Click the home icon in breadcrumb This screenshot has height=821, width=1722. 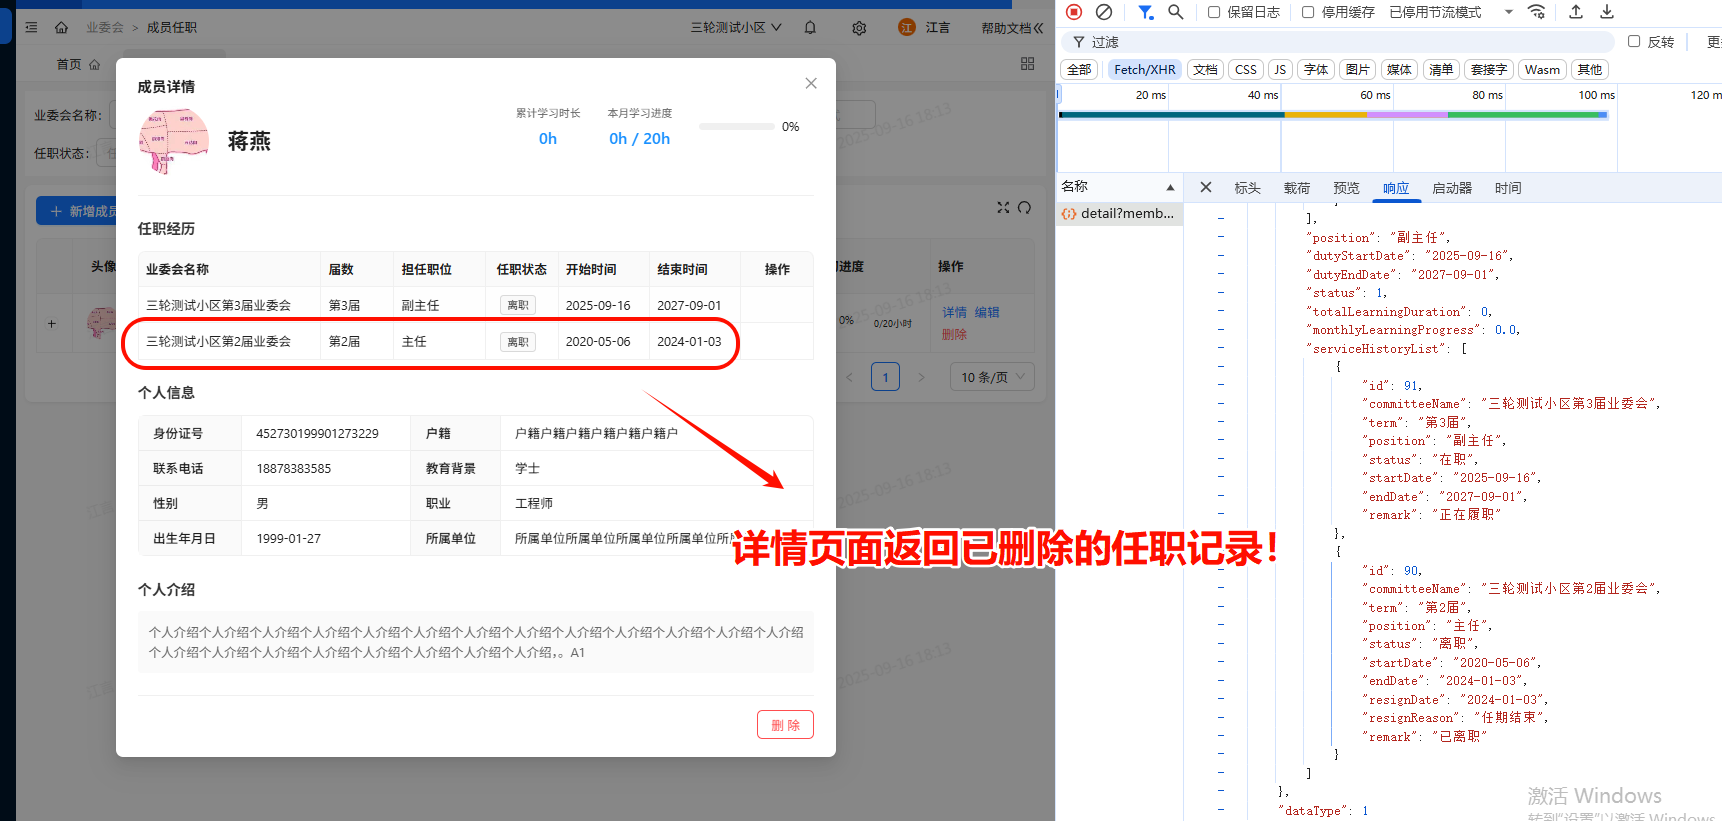[x=62, y=27]
